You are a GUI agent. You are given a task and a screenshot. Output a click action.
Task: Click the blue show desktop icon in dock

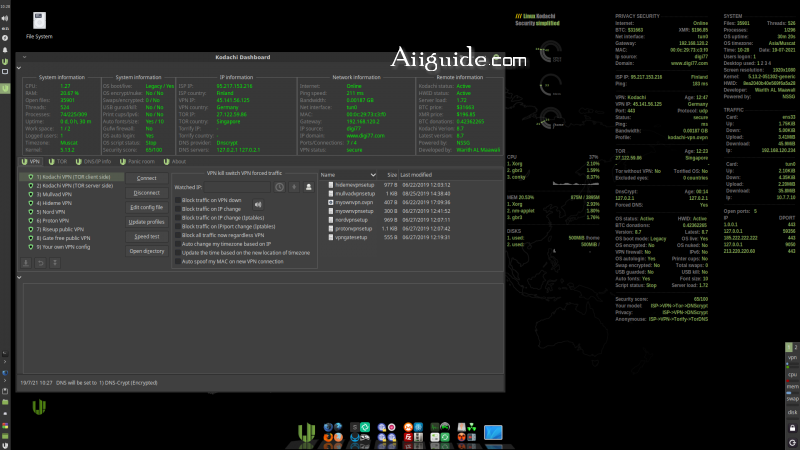[x=493, y=433]
